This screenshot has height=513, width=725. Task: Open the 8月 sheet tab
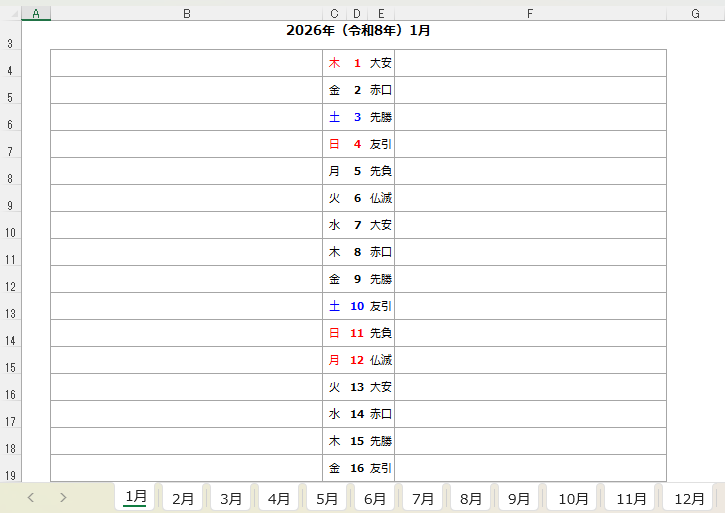coord(471,498)
